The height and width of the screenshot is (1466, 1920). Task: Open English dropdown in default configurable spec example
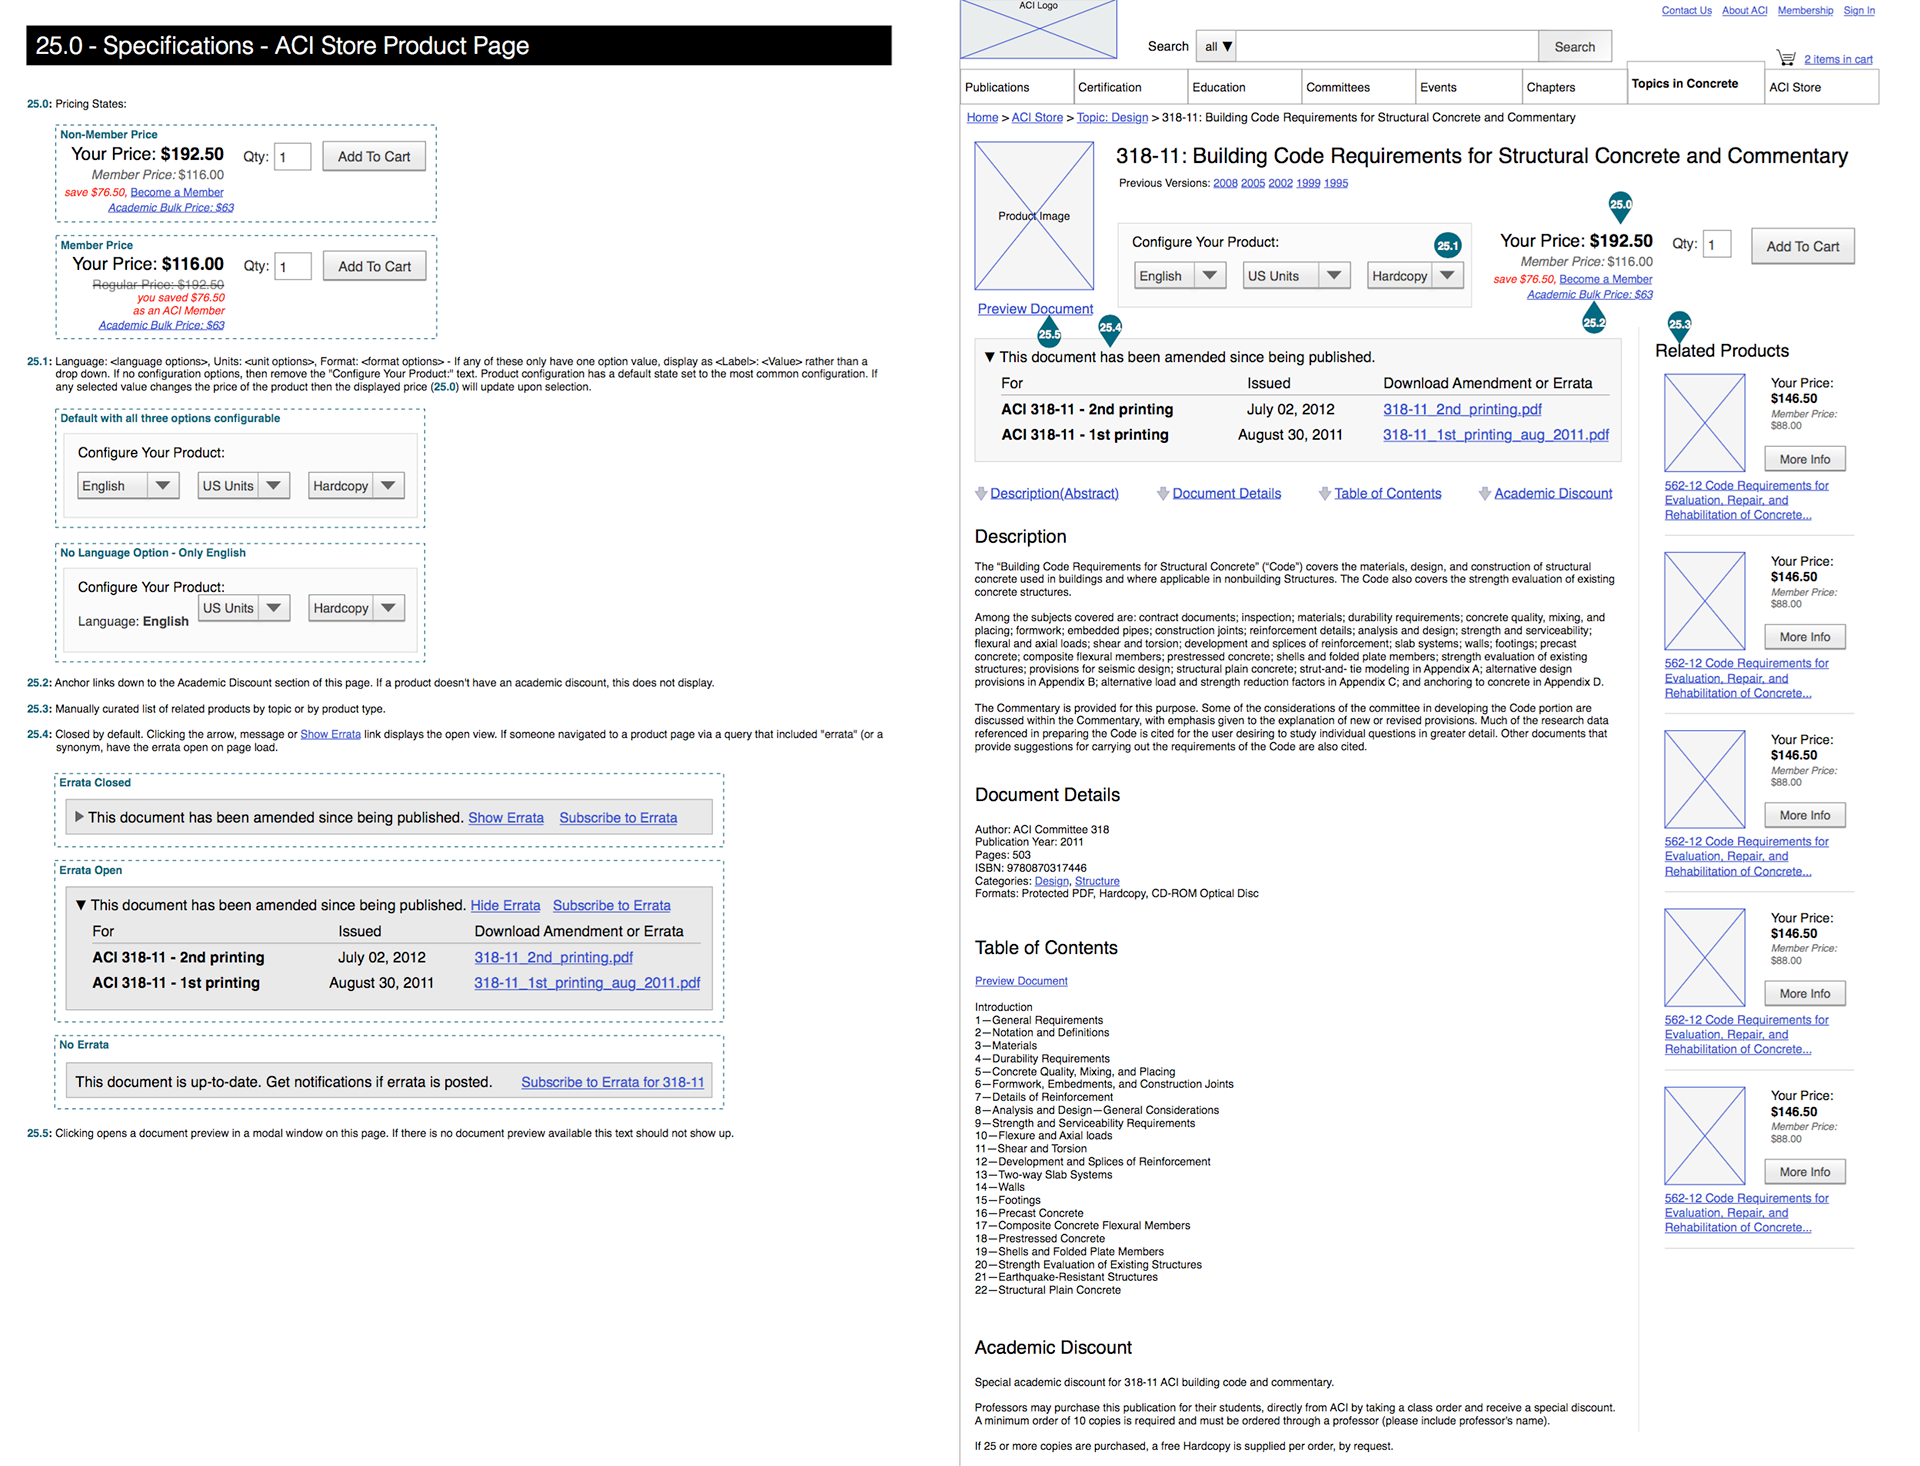(x=128, y=486)
